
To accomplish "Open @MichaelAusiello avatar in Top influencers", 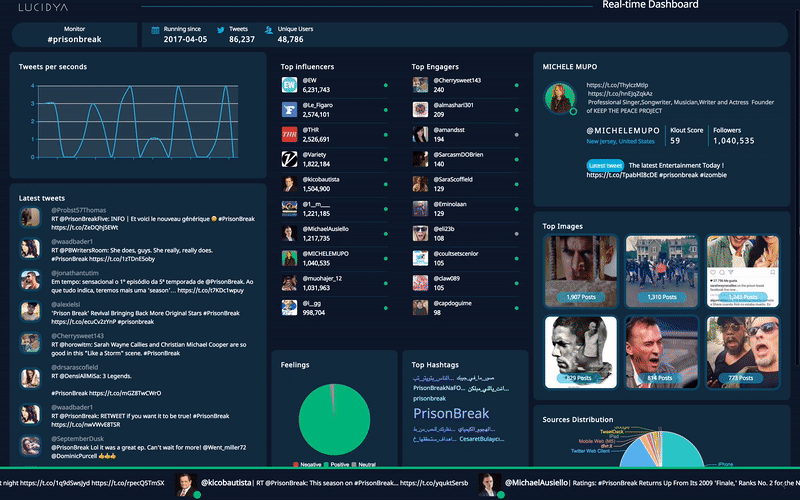I will (289, 233).
